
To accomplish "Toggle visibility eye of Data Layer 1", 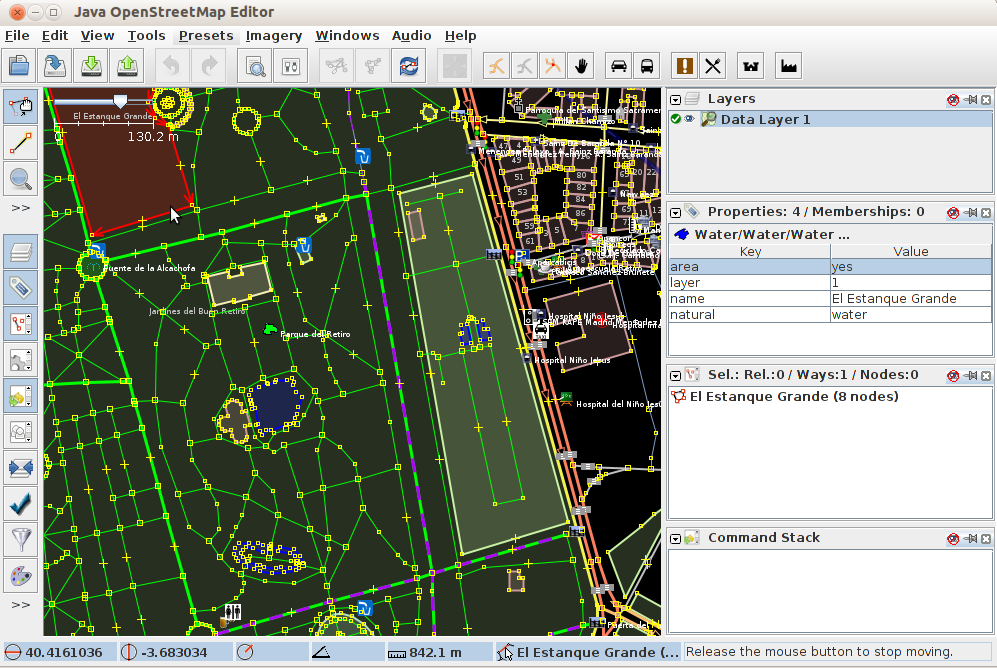I will pyautogui.click(x=689, y=119).
